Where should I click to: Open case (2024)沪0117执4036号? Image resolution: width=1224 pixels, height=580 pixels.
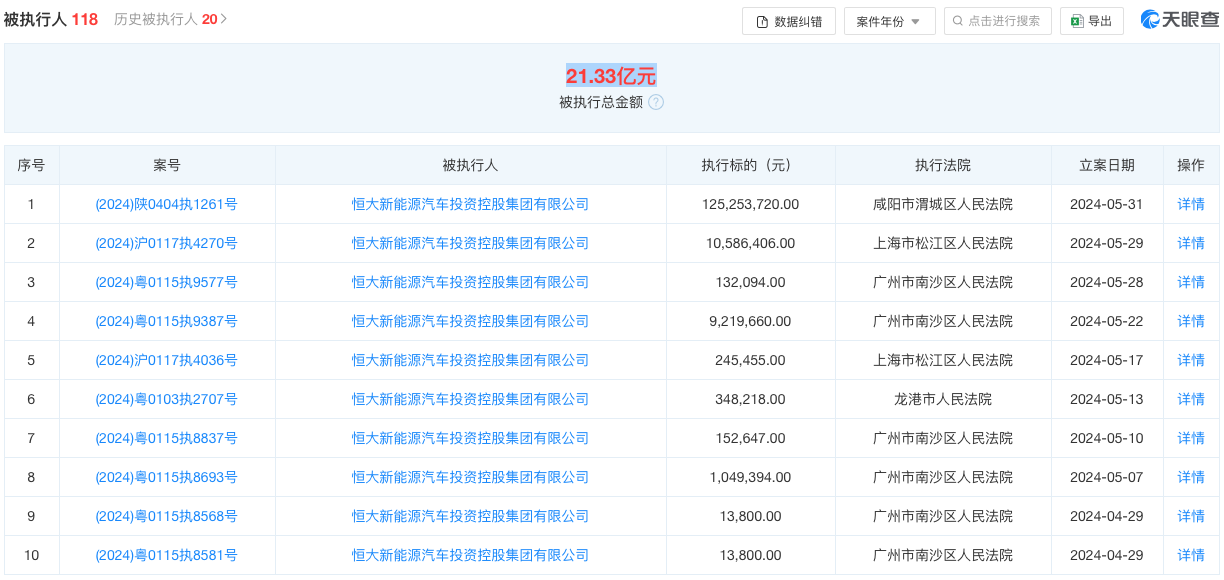[x=166, y=360]
